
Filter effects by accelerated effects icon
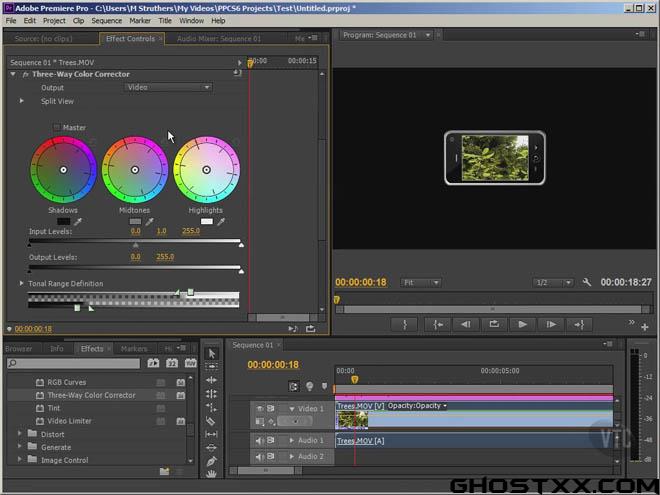[153, 363]
